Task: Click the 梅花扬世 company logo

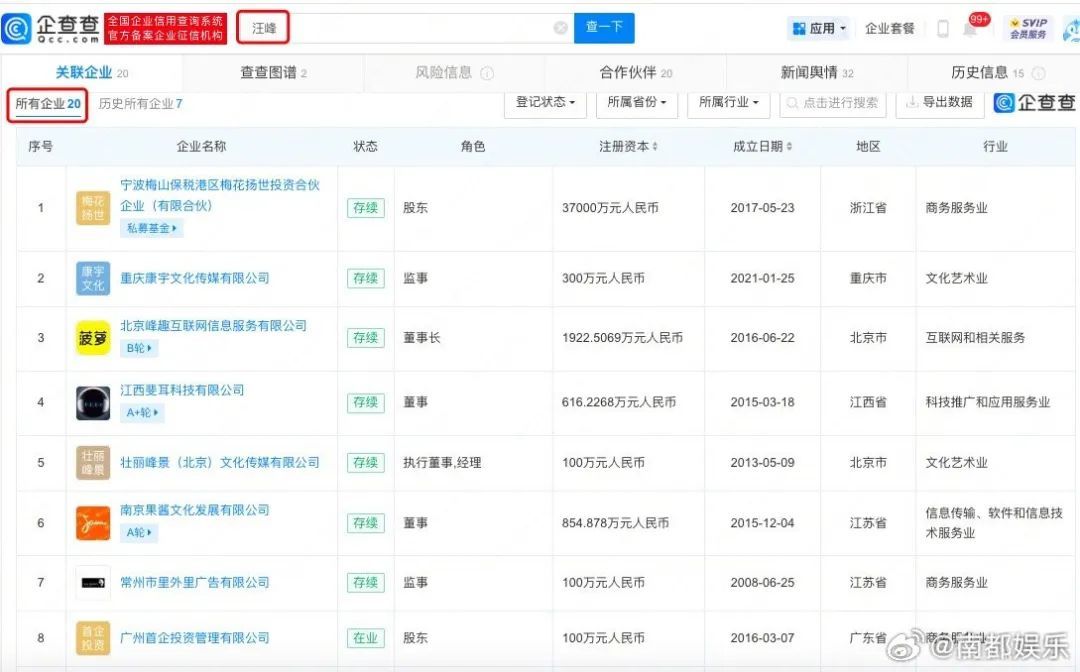Action: click(93, 208)
